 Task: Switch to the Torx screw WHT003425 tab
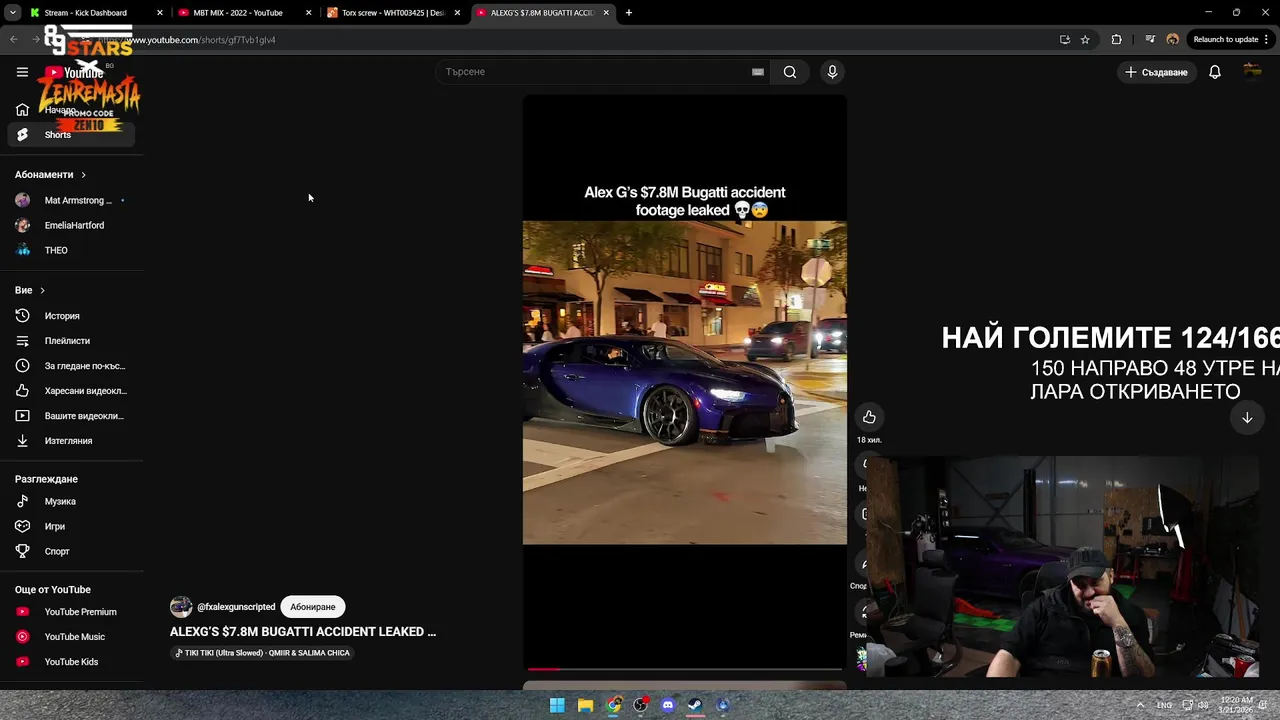393,13
